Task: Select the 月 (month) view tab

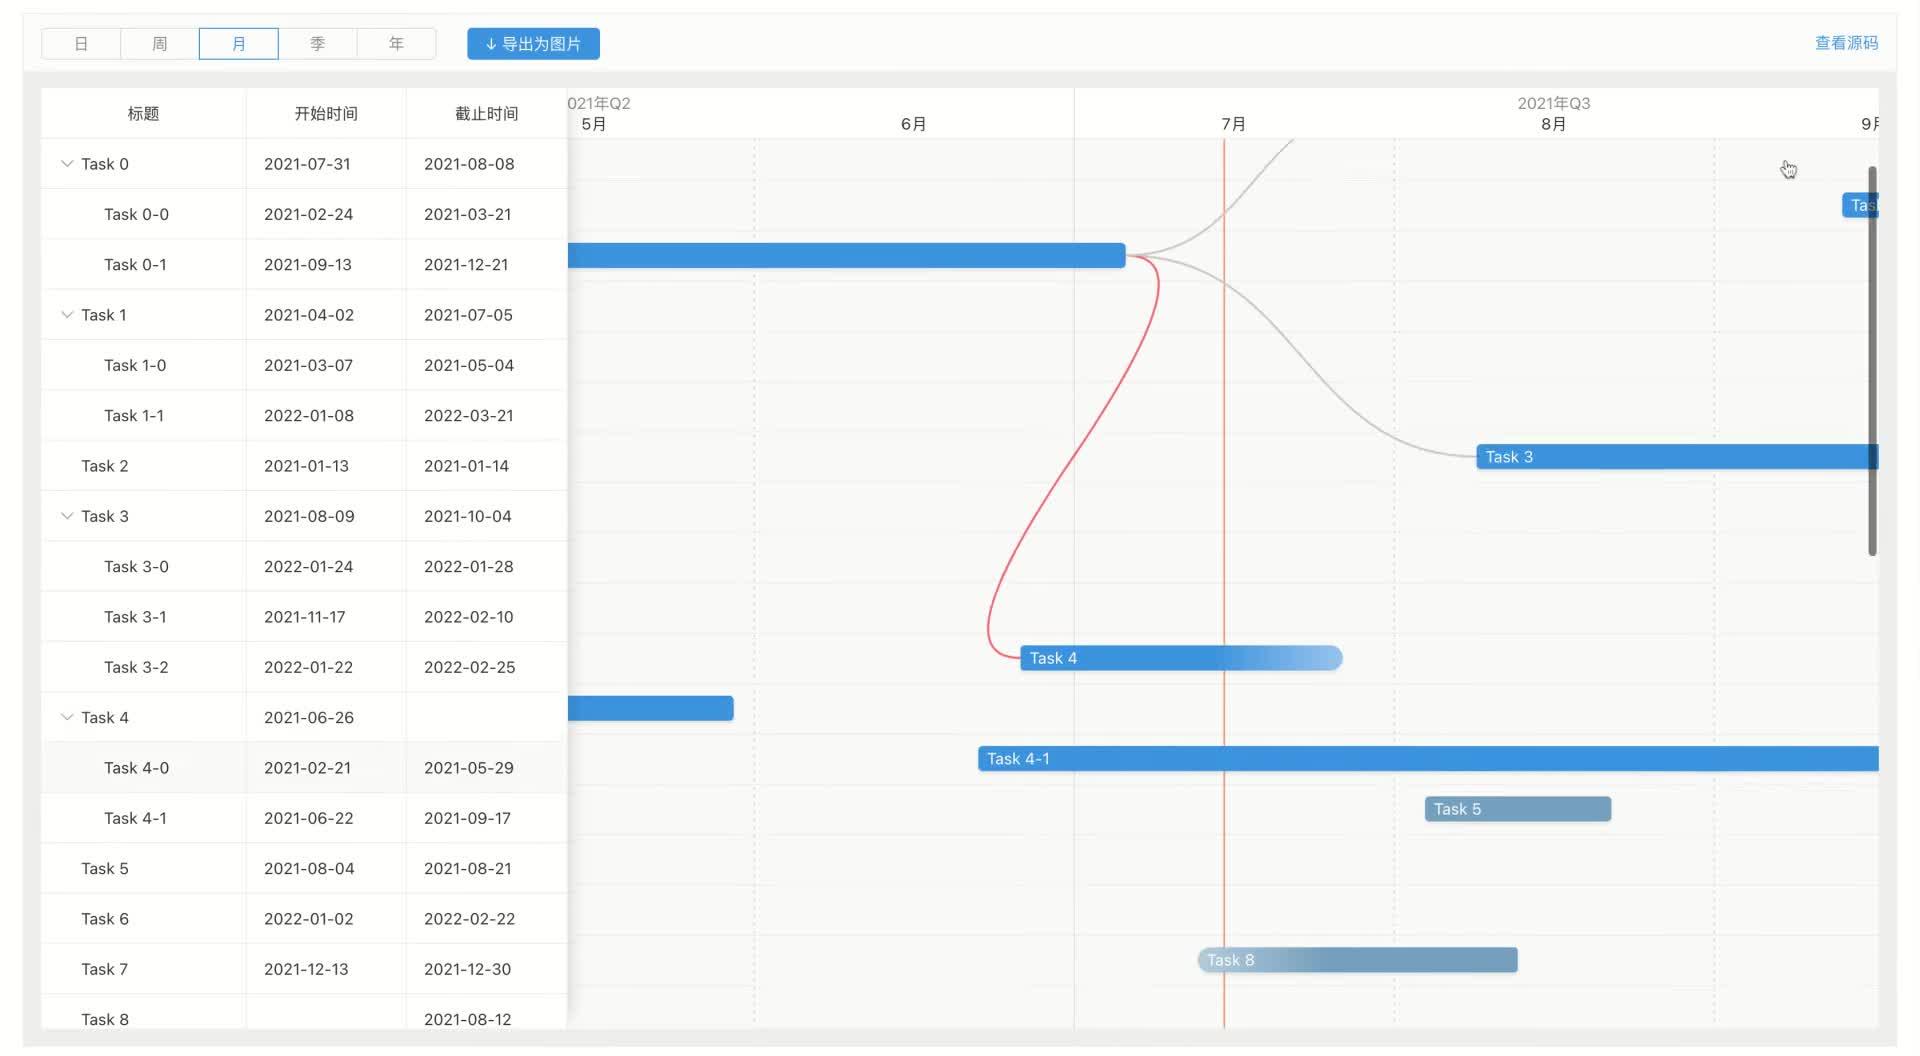Action: click(x=238, y=43)
